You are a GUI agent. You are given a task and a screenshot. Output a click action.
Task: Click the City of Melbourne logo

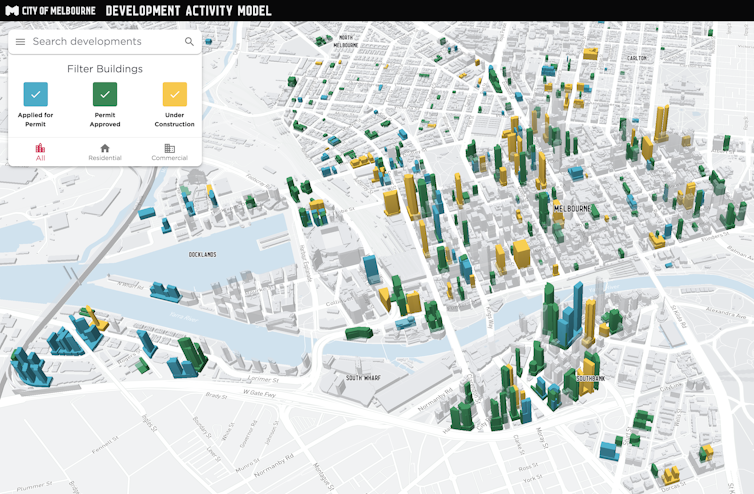coord(50,10)
